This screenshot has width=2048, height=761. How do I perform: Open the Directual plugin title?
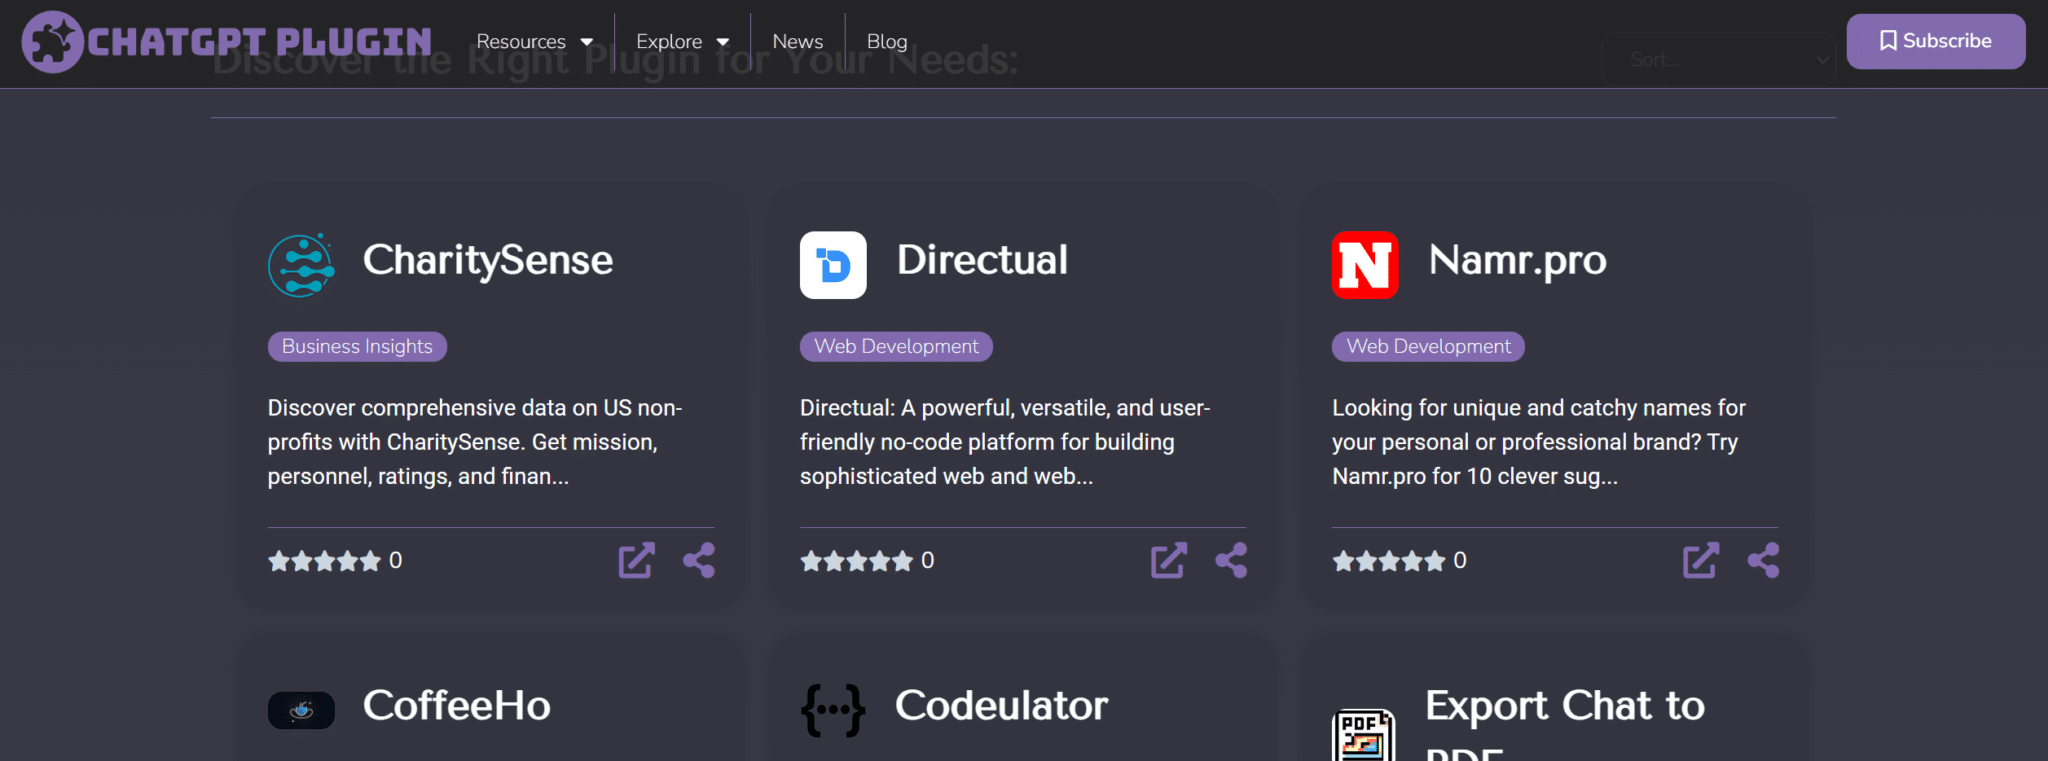(x=982, y=260)
